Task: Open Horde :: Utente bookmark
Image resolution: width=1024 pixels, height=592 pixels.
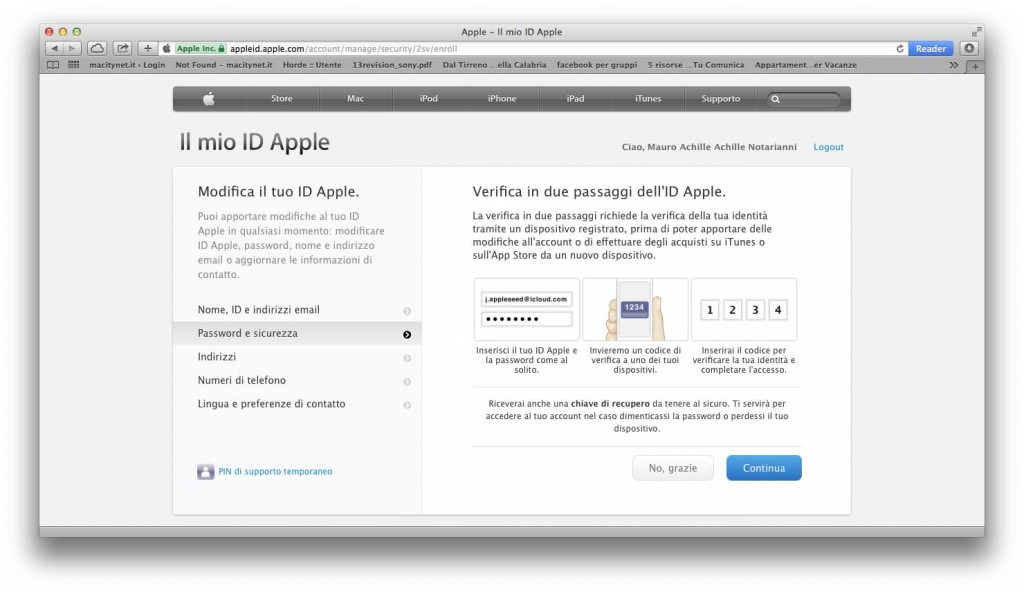Action: [312, 65]
